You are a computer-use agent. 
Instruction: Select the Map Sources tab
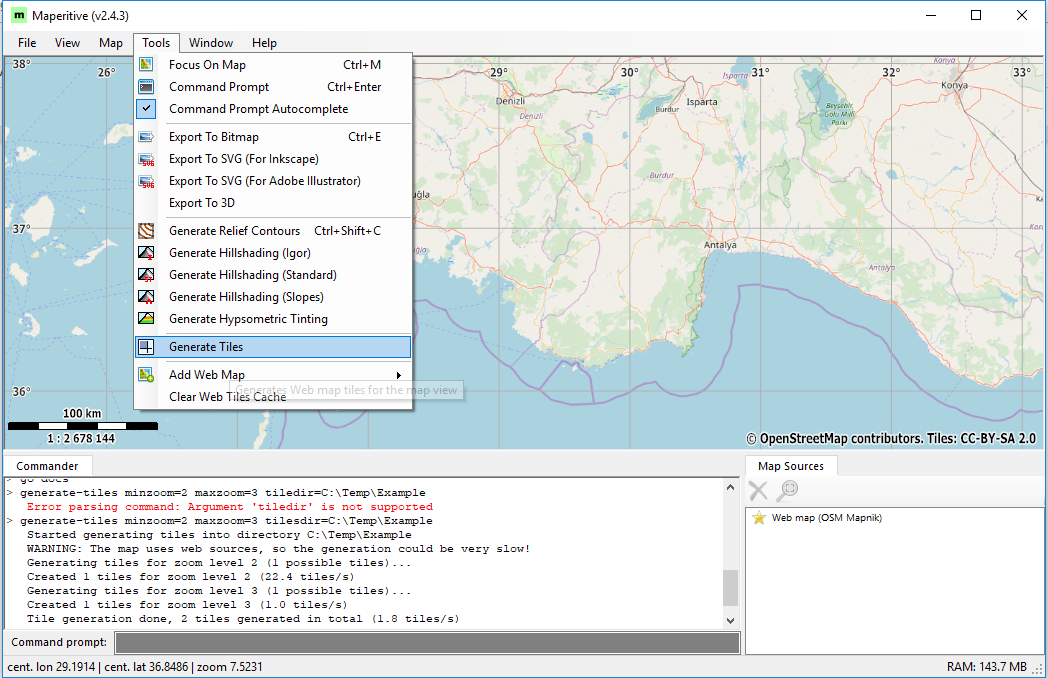coord(790,466)
